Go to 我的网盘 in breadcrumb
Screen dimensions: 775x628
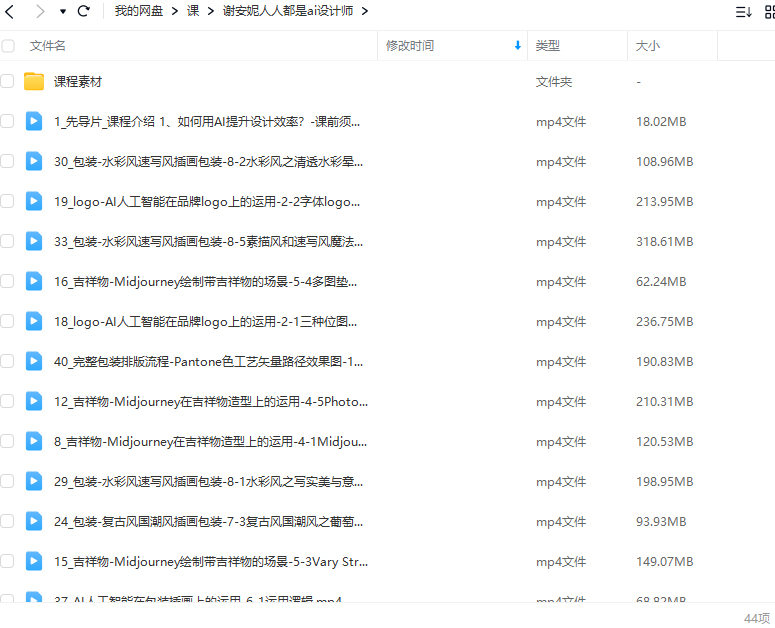139,12
